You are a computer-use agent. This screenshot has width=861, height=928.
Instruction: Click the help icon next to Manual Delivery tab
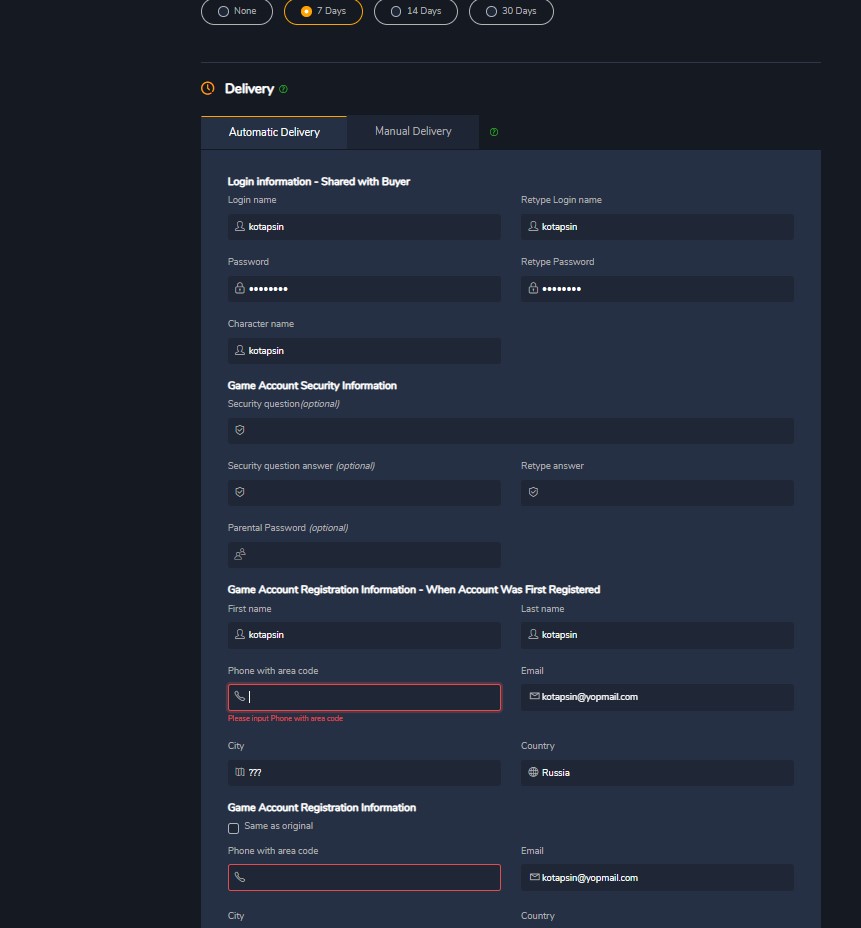(x=494, y=132)
